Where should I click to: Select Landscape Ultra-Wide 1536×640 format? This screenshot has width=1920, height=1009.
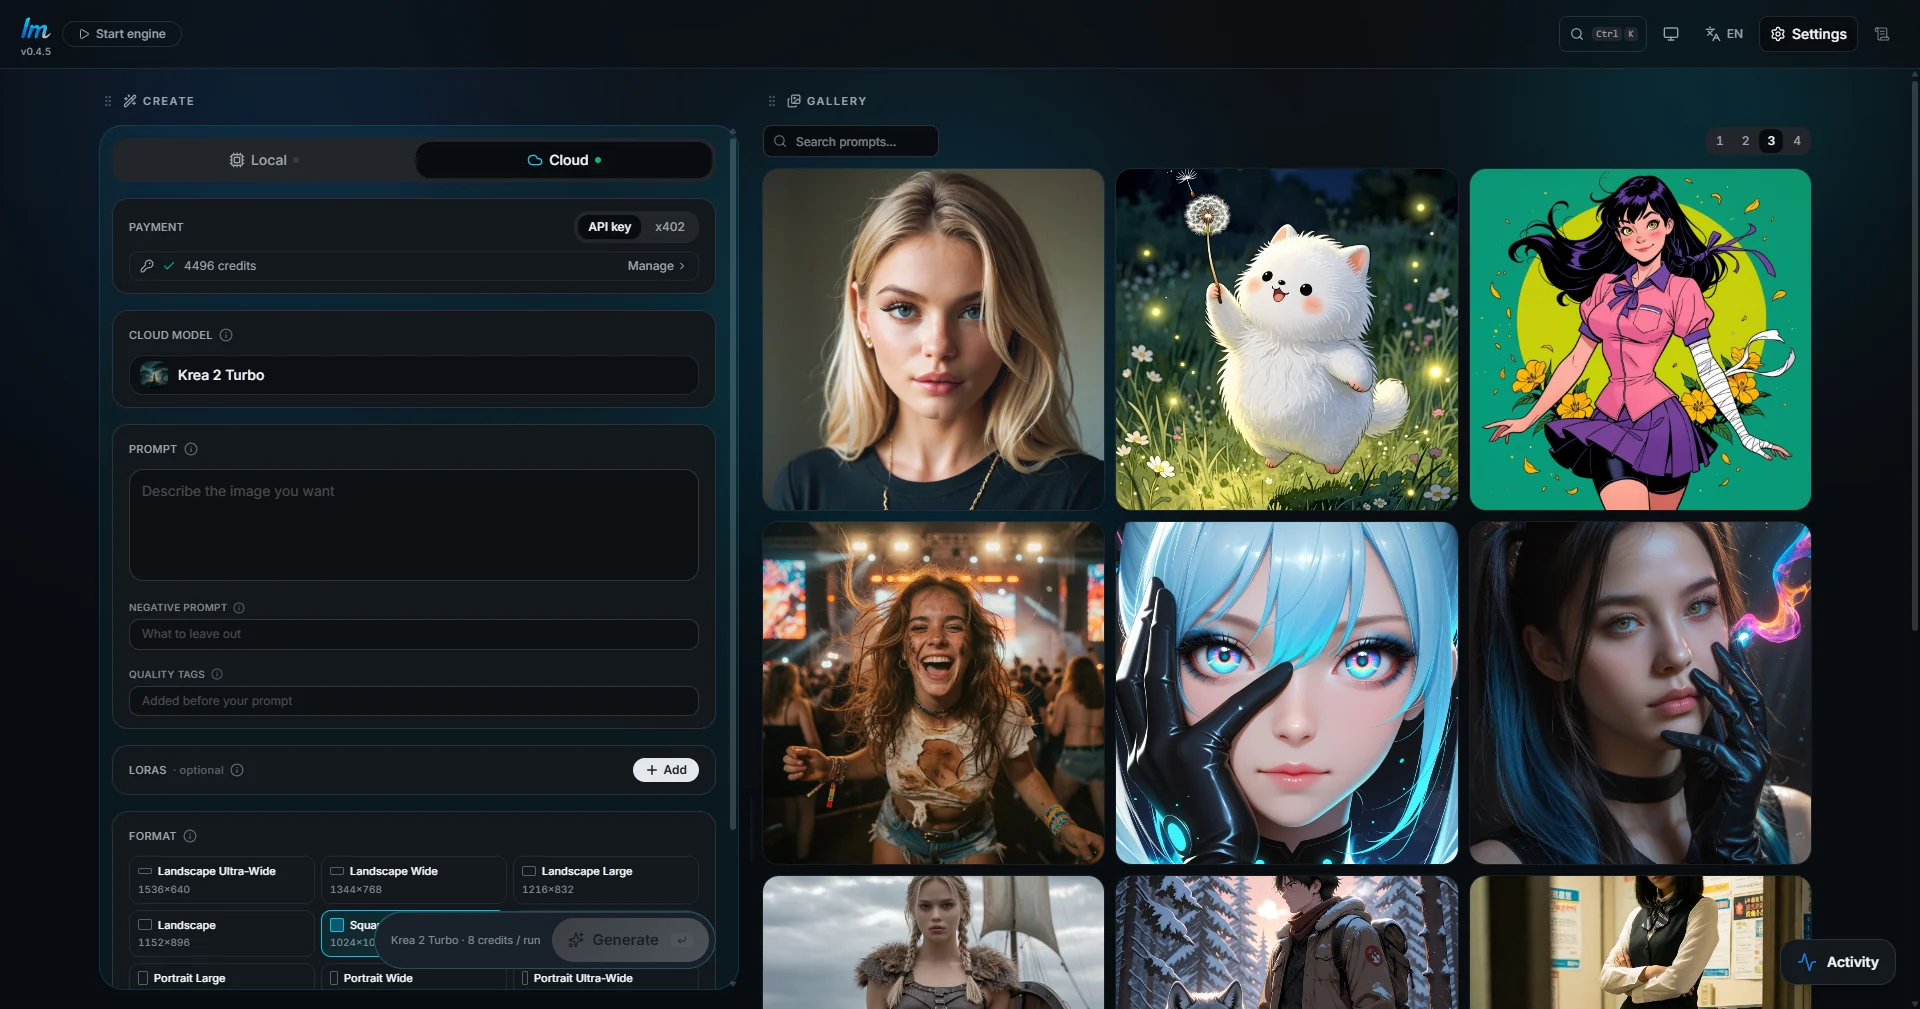pyautogui.click(x=221, y=880)
